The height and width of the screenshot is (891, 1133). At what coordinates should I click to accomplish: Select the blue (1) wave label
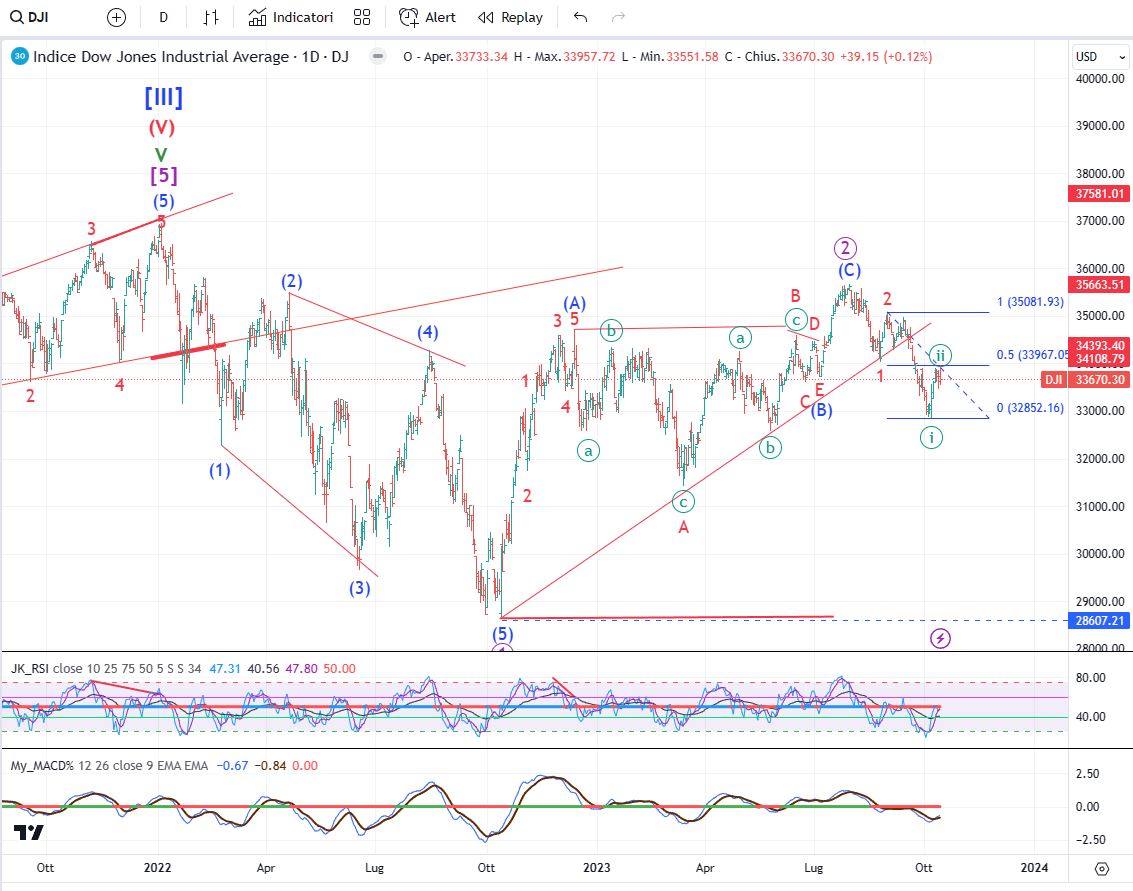coord(220,470)
